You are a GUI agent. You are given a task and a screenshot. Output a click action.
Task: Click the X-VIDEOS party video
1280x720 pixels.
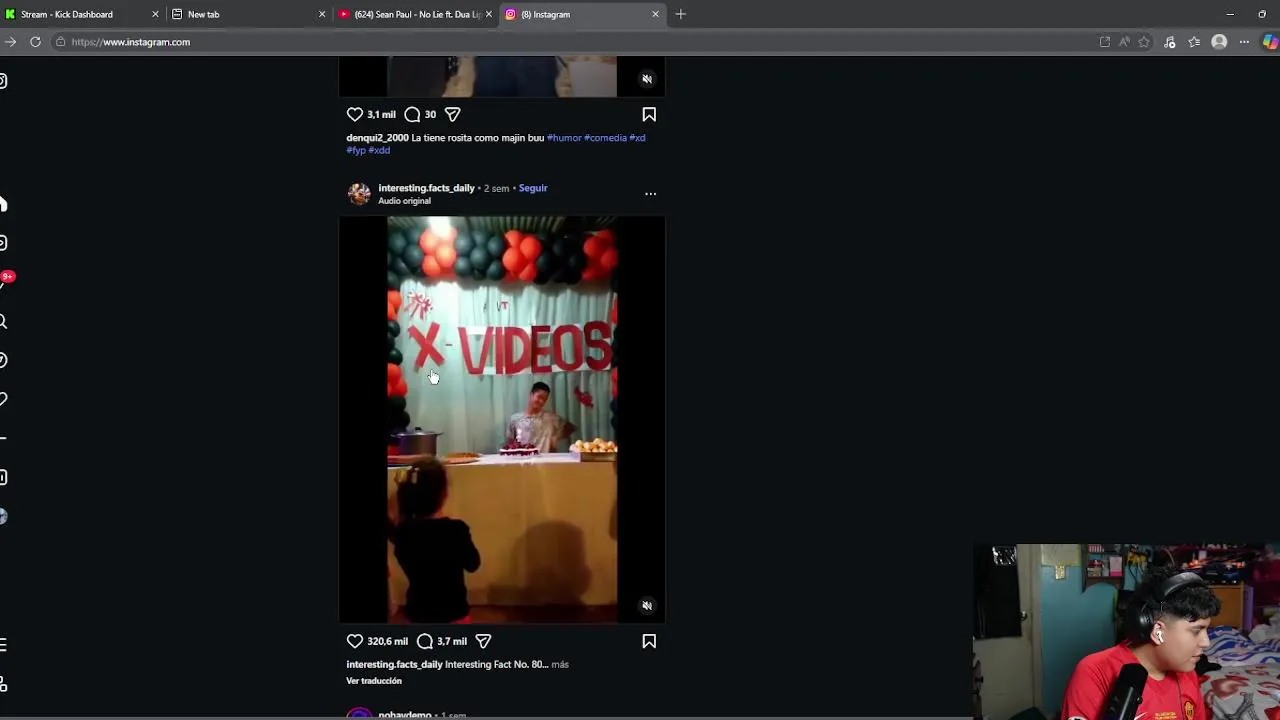click(x=502, y=420)
